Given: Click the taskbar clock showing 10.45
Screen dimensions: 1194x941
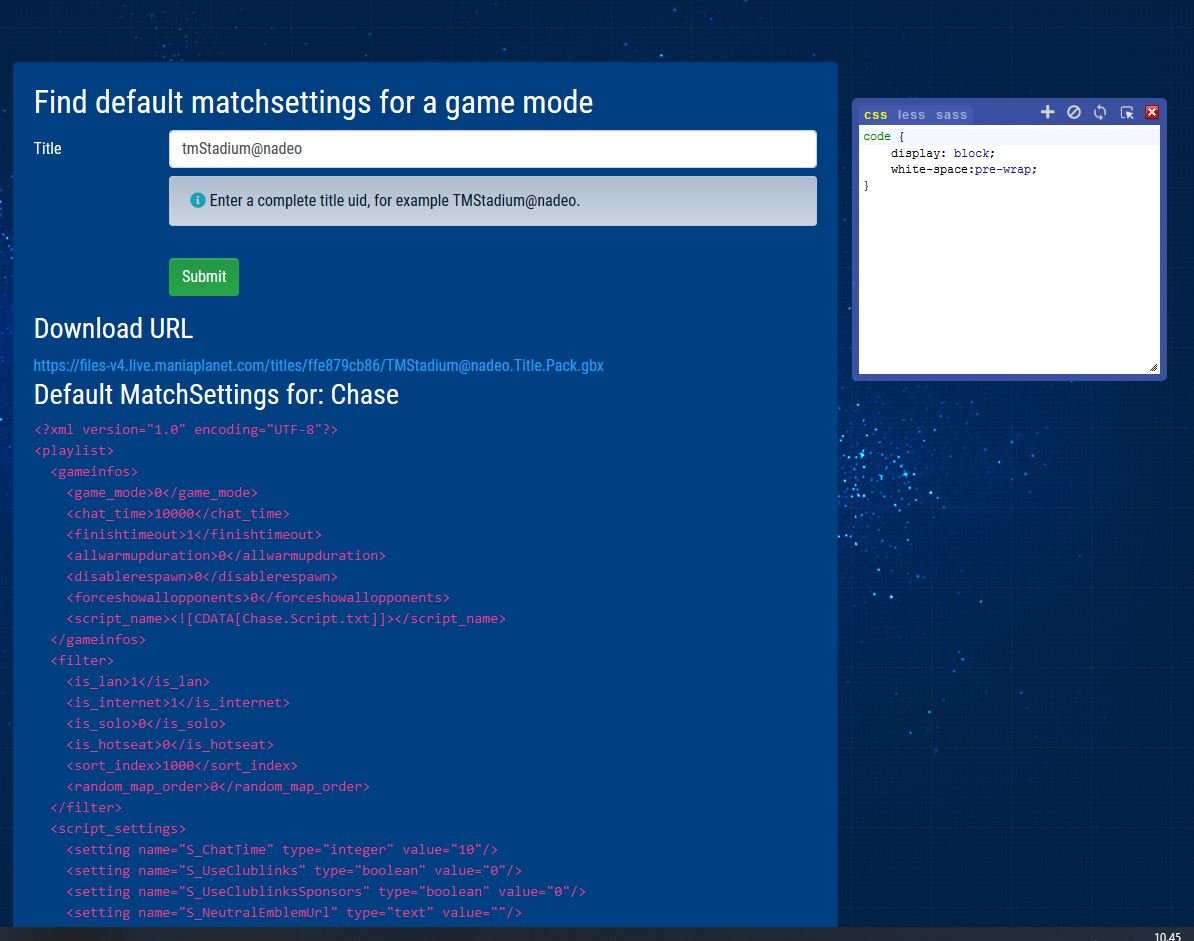Looking at the screenshot, I should click(1167, 936).
